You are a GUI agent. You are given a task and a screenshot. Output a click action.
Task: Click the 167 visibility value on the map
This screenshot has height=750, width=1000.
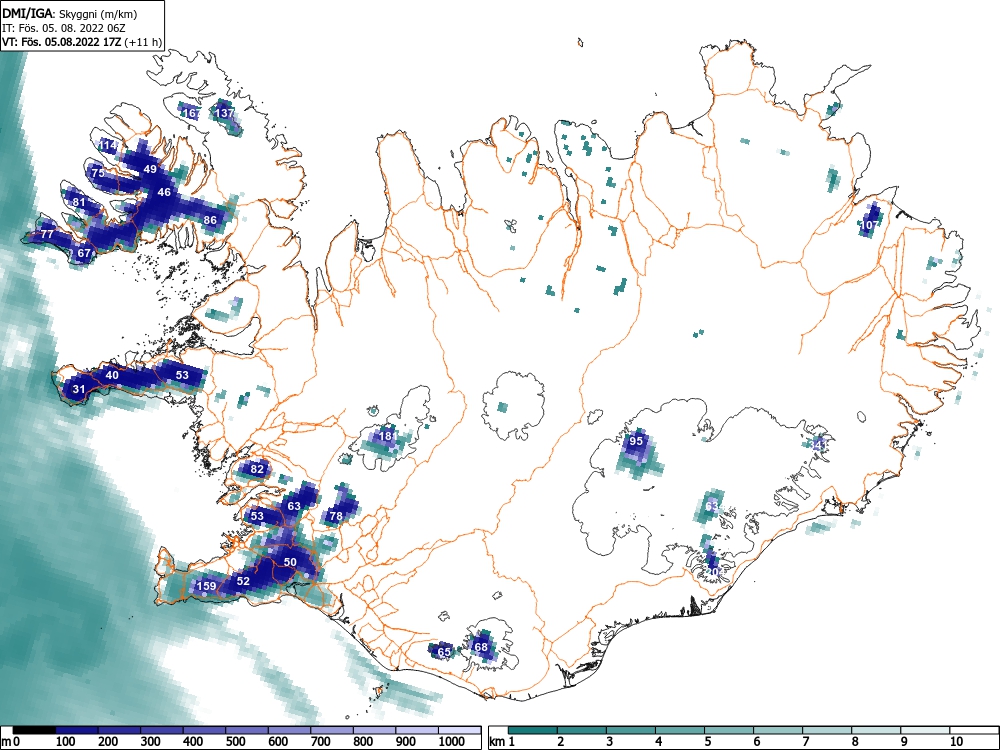click(x=191, y=114)
